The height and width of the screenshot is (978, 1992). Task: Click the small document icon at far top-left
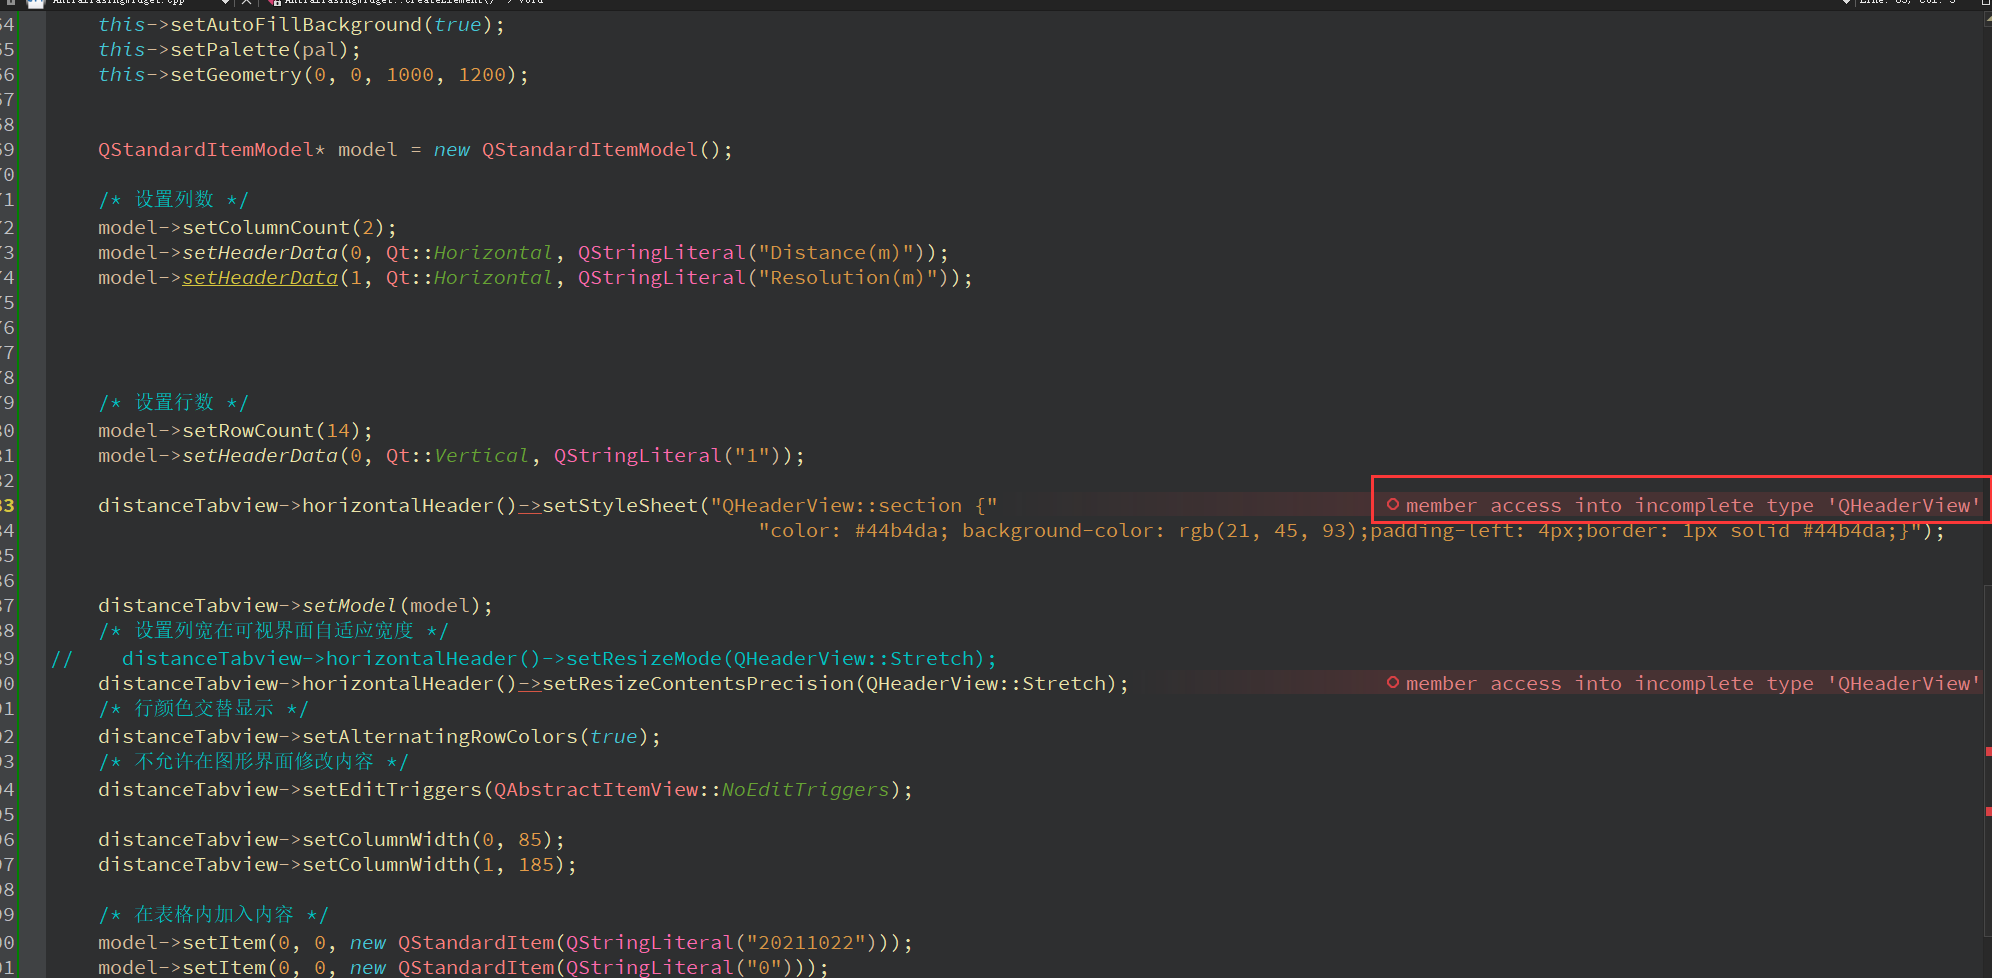tap(10, 3)
